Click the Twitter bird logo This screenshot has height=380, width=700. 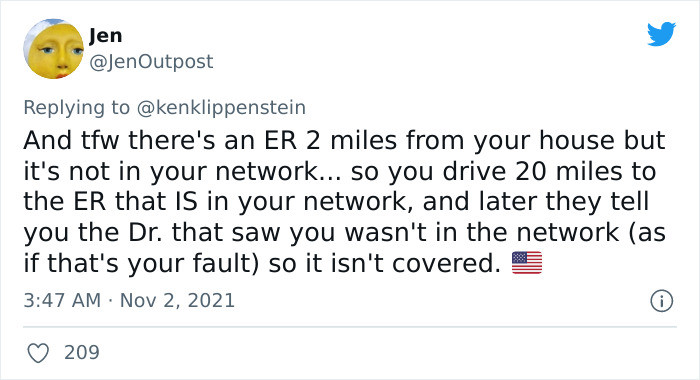point(661,34)
